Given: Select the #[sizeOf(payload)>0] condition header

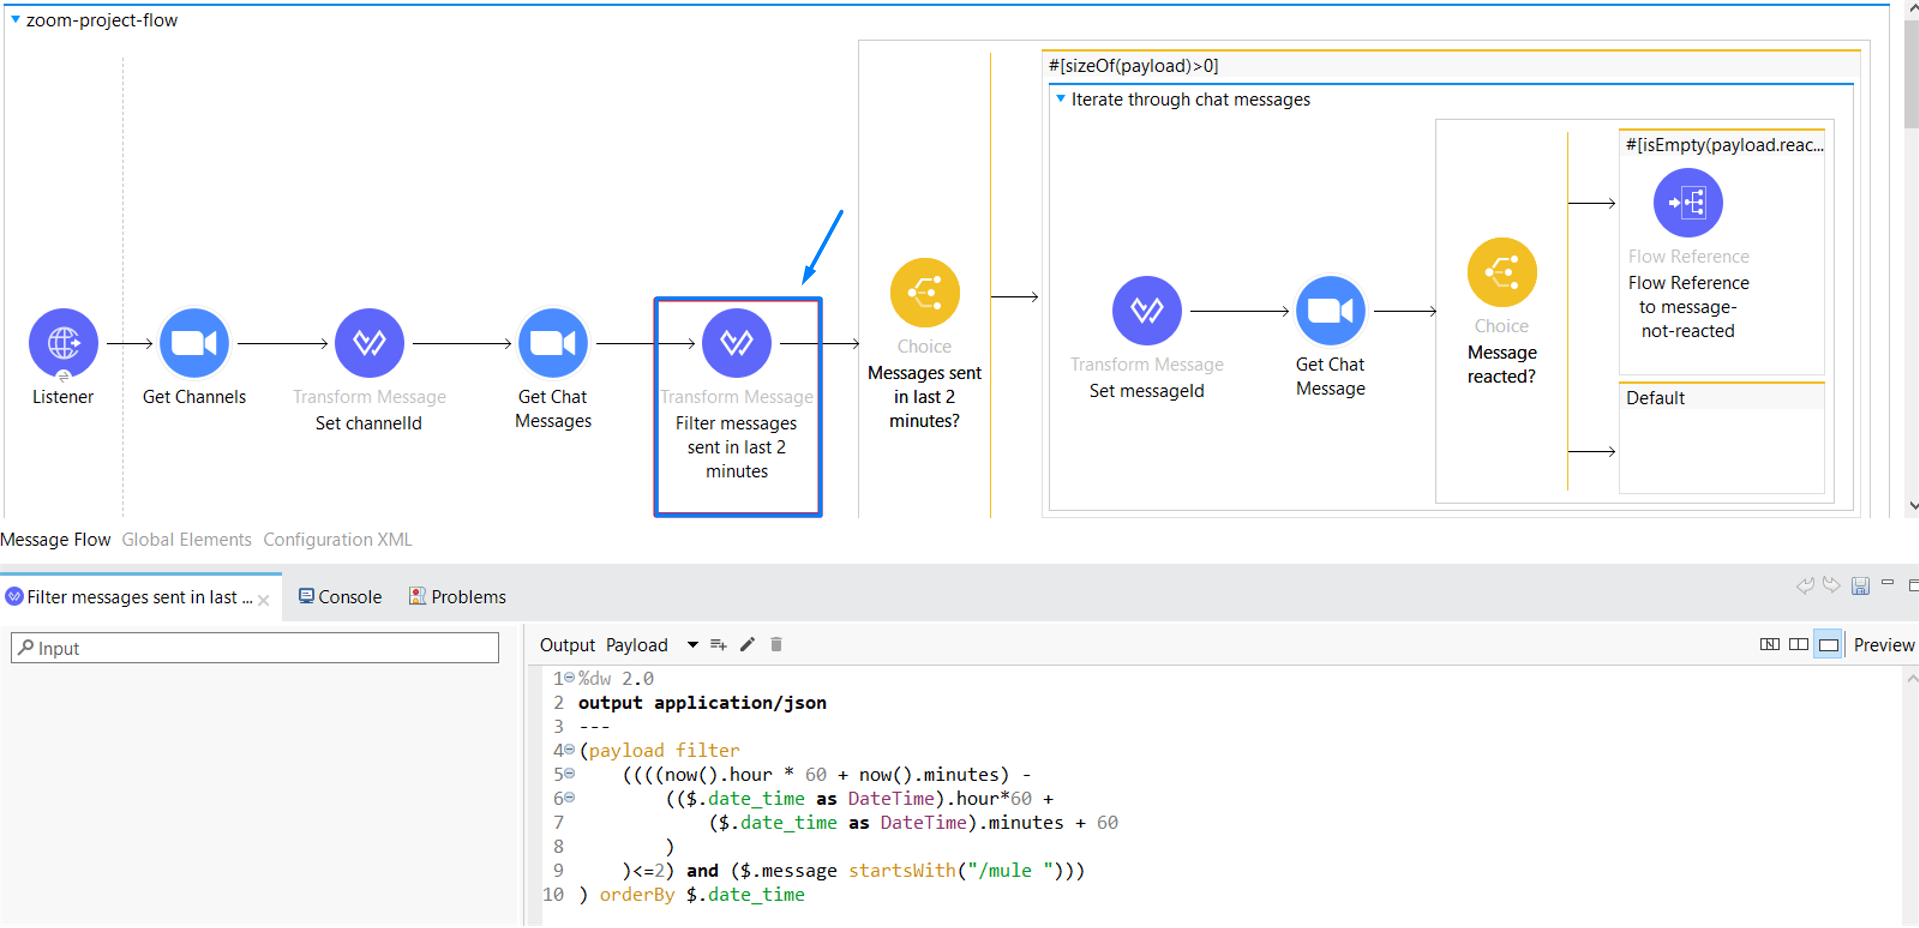Looking at the screenshot, I should pos(1450,66).
